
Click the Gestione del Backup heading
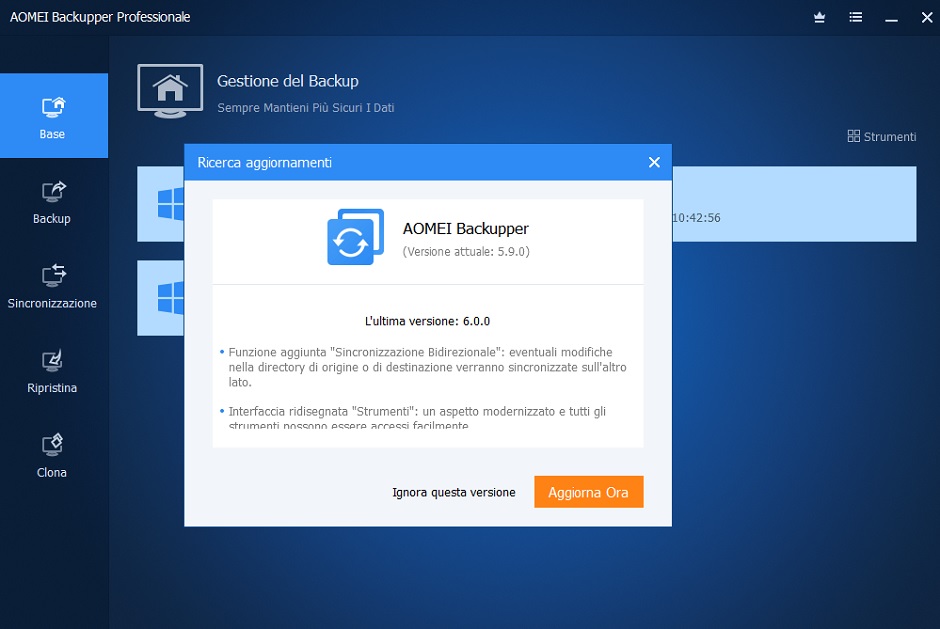[288, 81]
